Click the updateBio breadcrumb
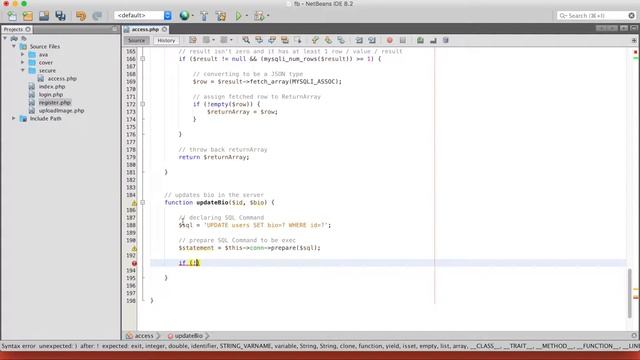640x360 pixels. pyautogui.click(x=188, y=336)
